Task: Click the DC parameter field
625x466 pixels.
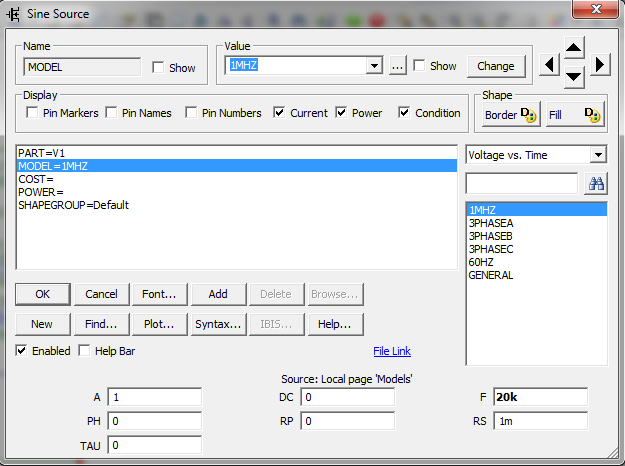Action: (x=348, y=397)
